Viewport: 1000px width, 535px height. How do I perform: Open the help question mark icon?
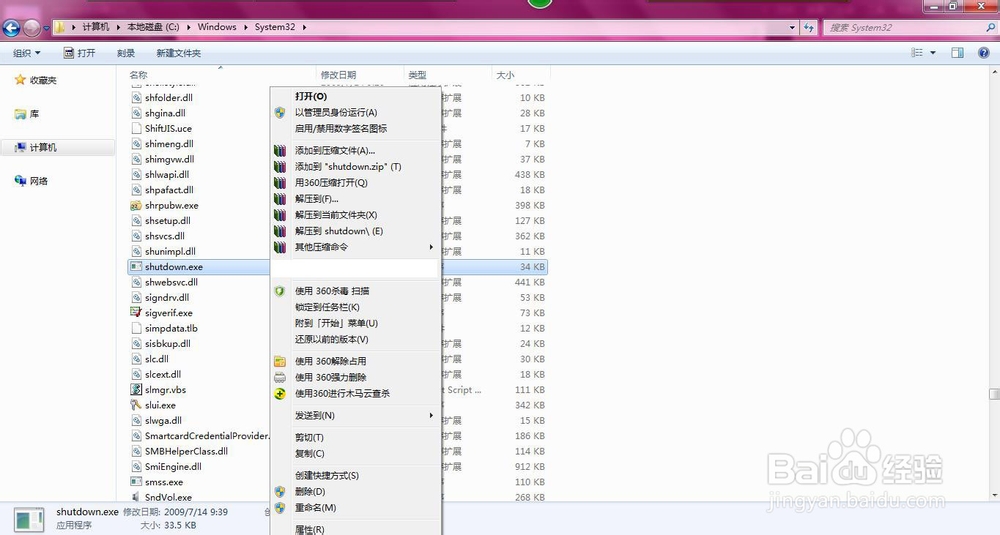point(983,53)
